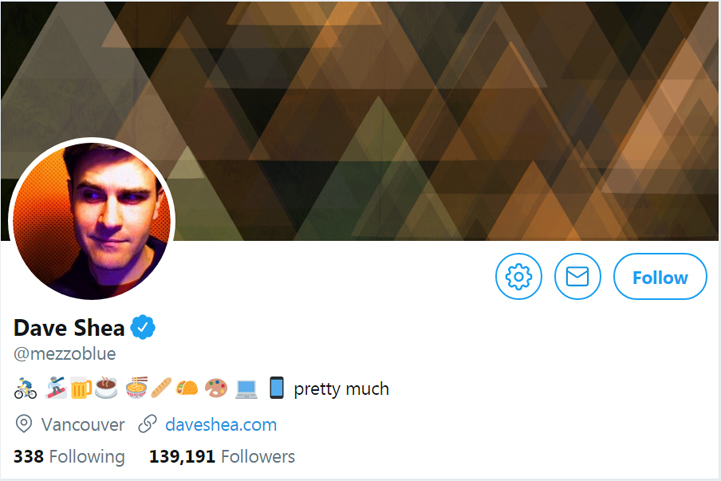
Task: Click the cyclist emoji in bio
Action: click(25, 389)
